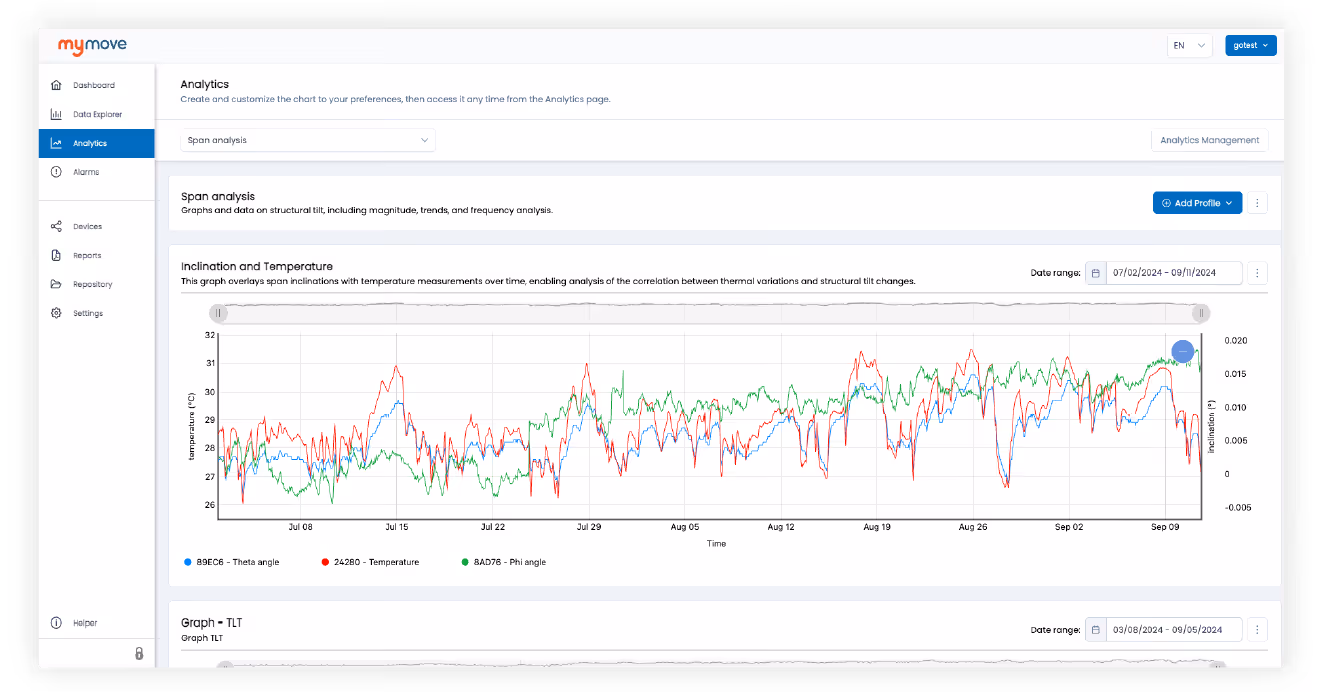Open three-dot menu of Inclination and Temperature chart

(x=1258, y=273)
